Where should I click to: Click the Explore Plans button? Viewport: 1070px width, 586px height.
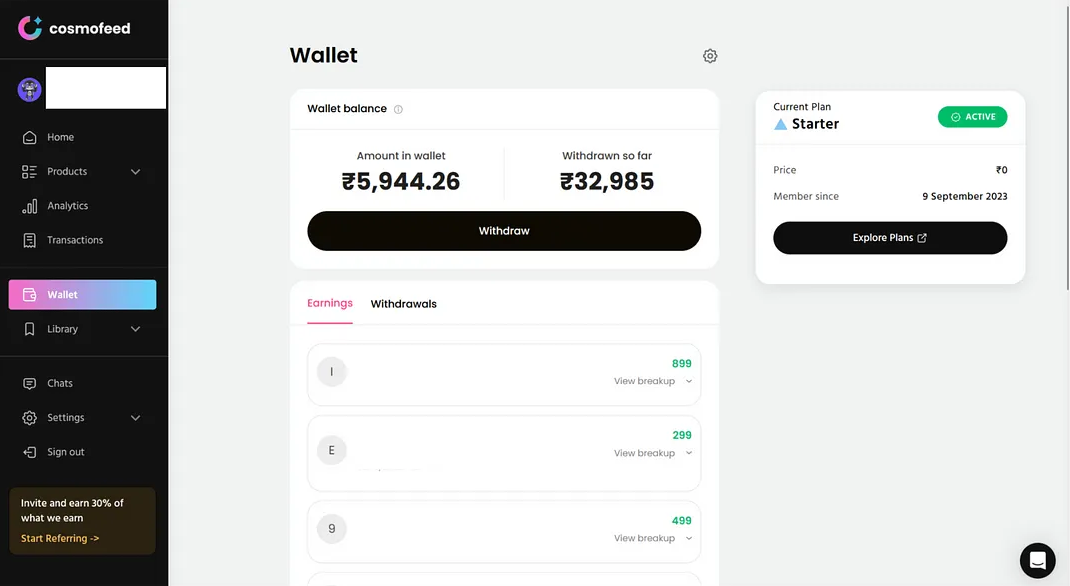[889, 238]
